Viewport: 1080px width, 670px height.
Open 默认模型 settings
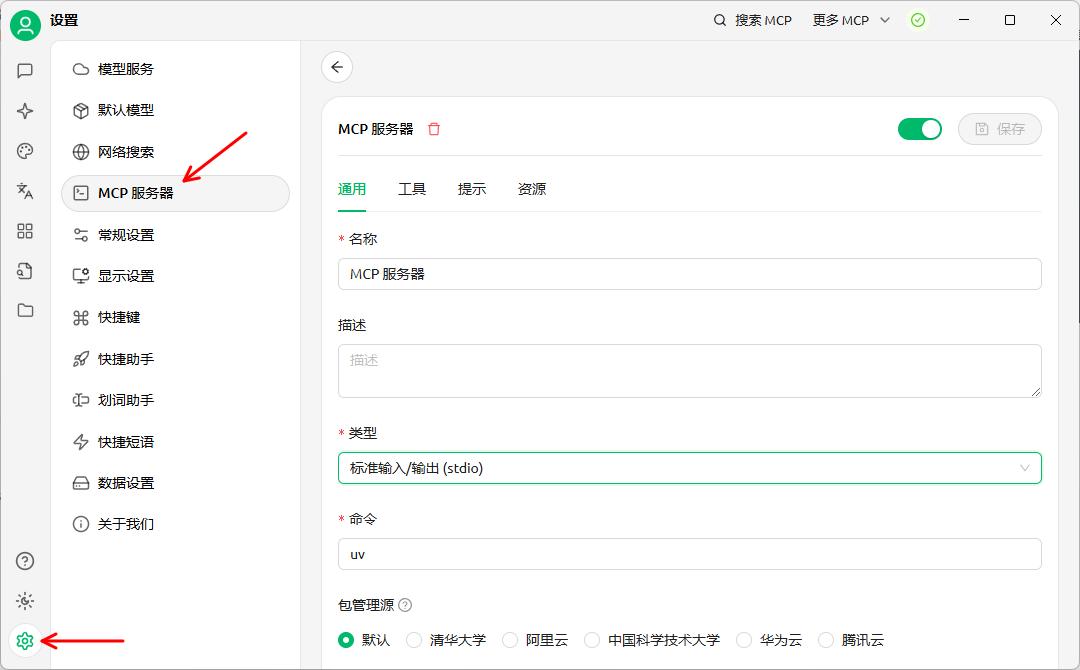175,110
